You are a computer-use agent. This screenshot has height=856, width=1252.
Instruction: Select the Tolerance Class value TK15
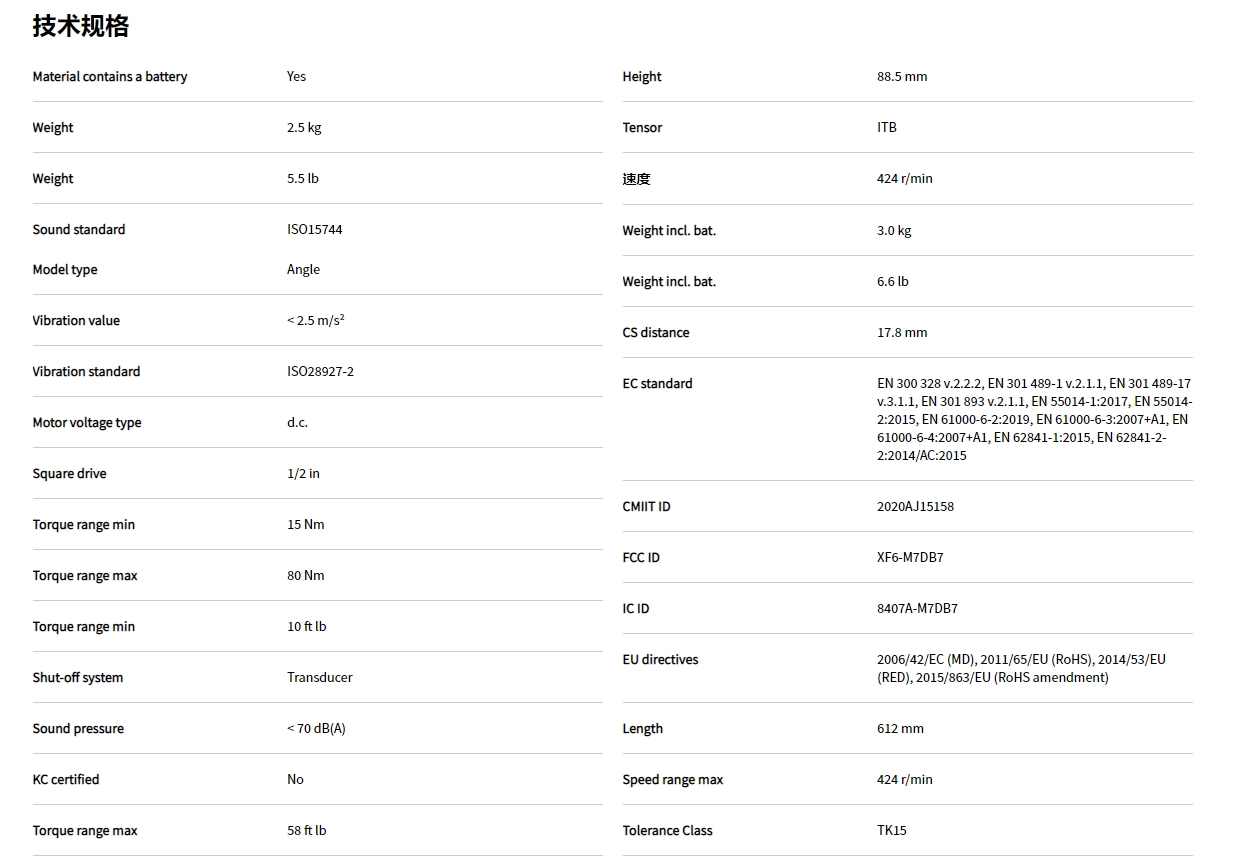point(891,831)
